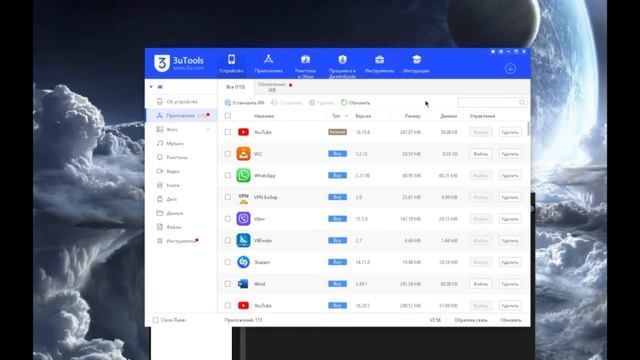Viewport: 640px width, 360px height.
Task: Click the app list vertical scrollbar
Action: (529, 129)
